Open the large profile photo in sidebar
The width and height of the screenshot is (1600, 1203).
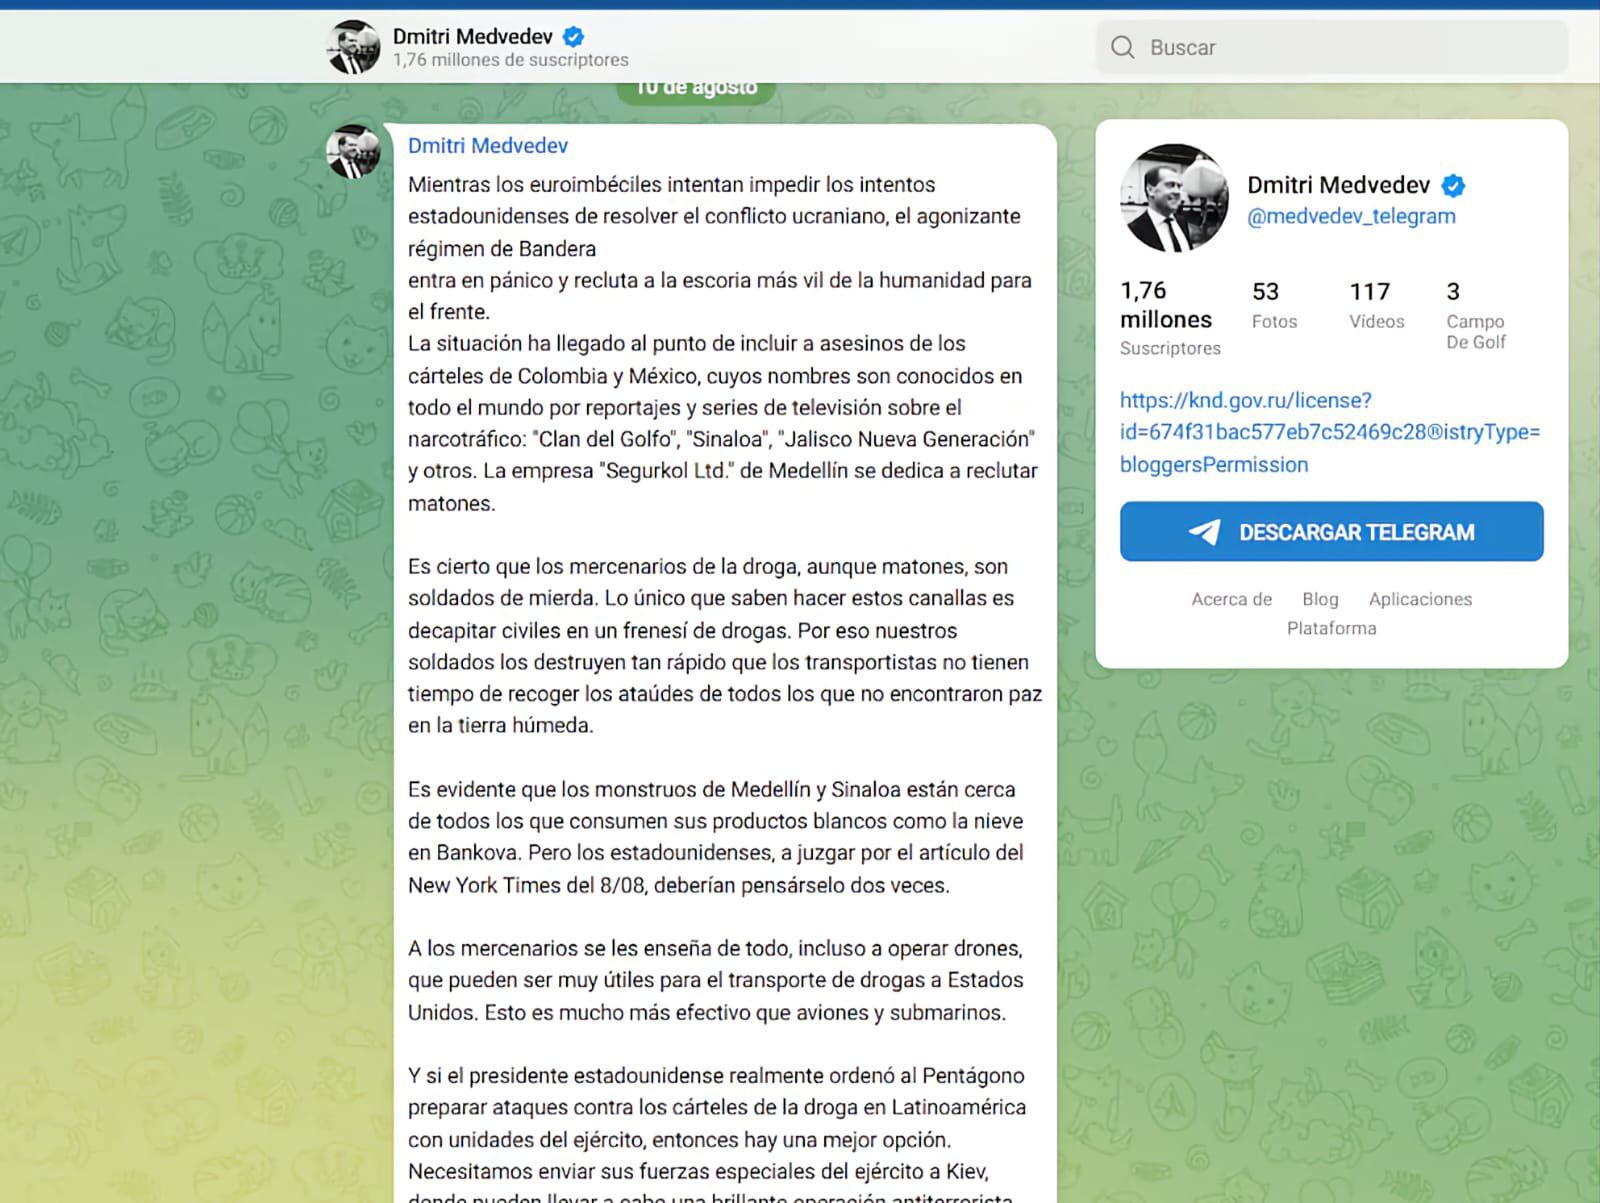[1174, 197]
